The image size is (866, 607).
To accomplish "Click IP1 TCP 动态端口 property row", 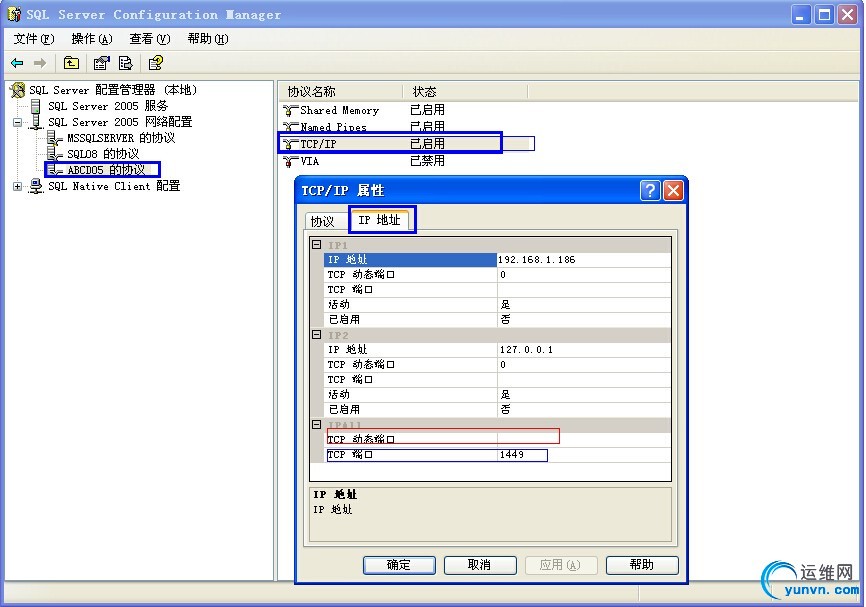I will click(x=497, y=275).
